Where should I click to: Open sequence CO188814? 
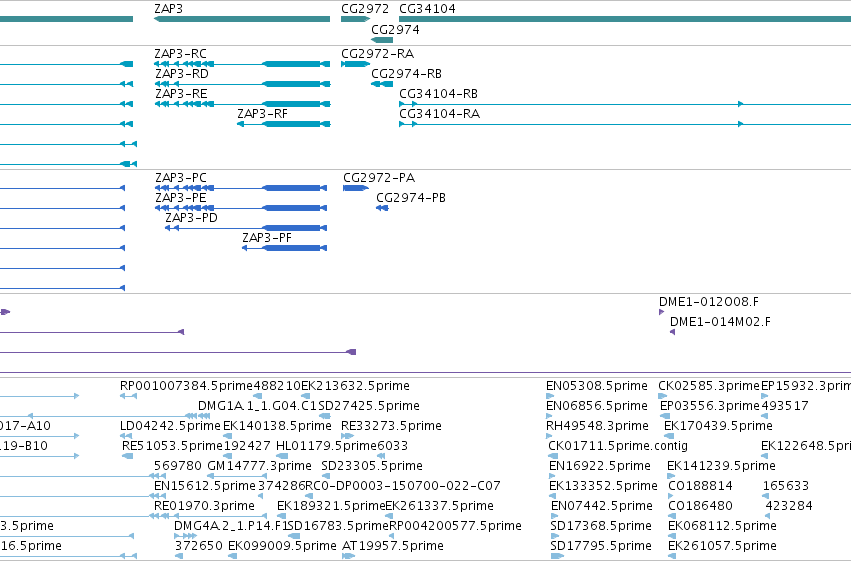click(700, 487)
